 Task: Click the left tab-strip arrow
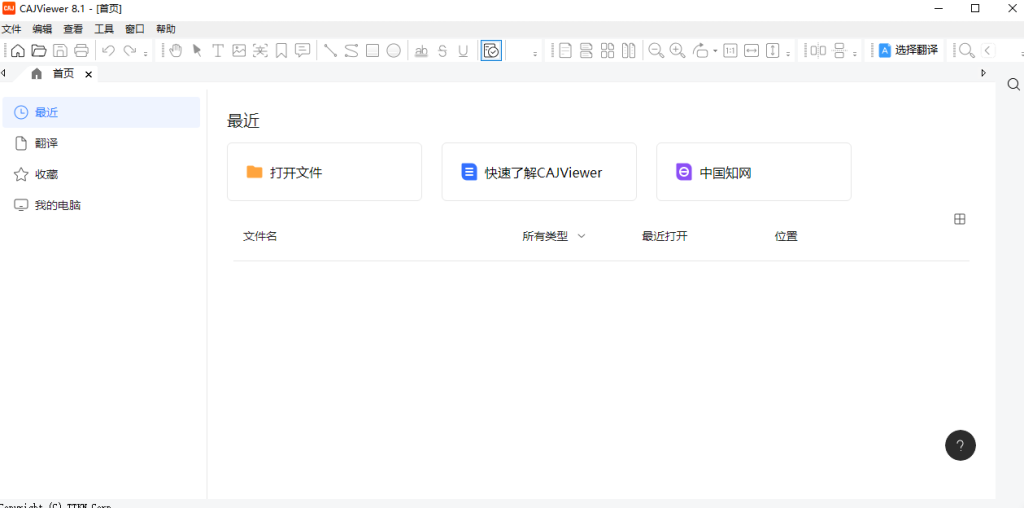tap(3, 73)
